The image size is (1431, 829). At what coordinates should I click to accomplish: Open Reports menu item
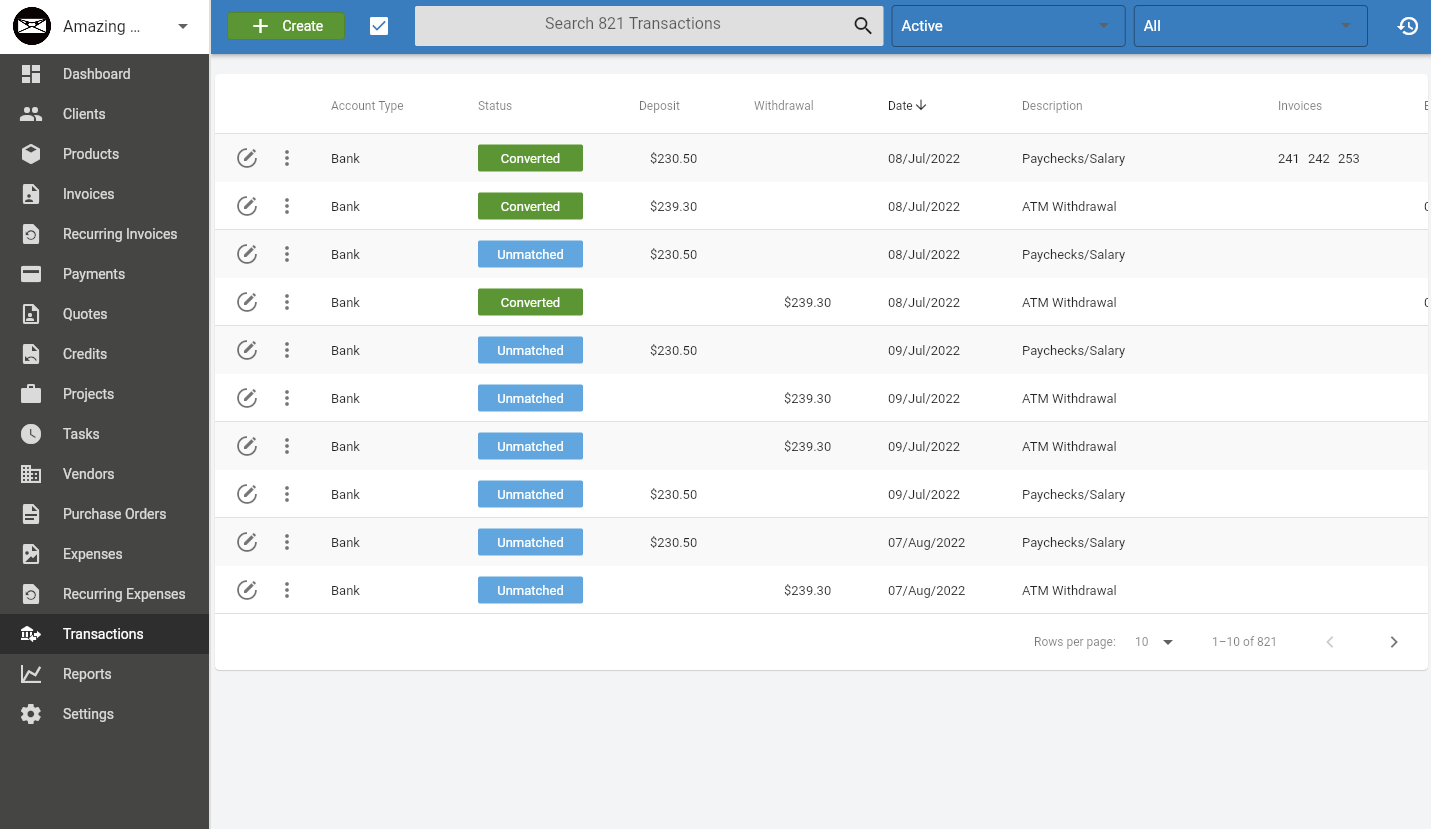[105, 674]
